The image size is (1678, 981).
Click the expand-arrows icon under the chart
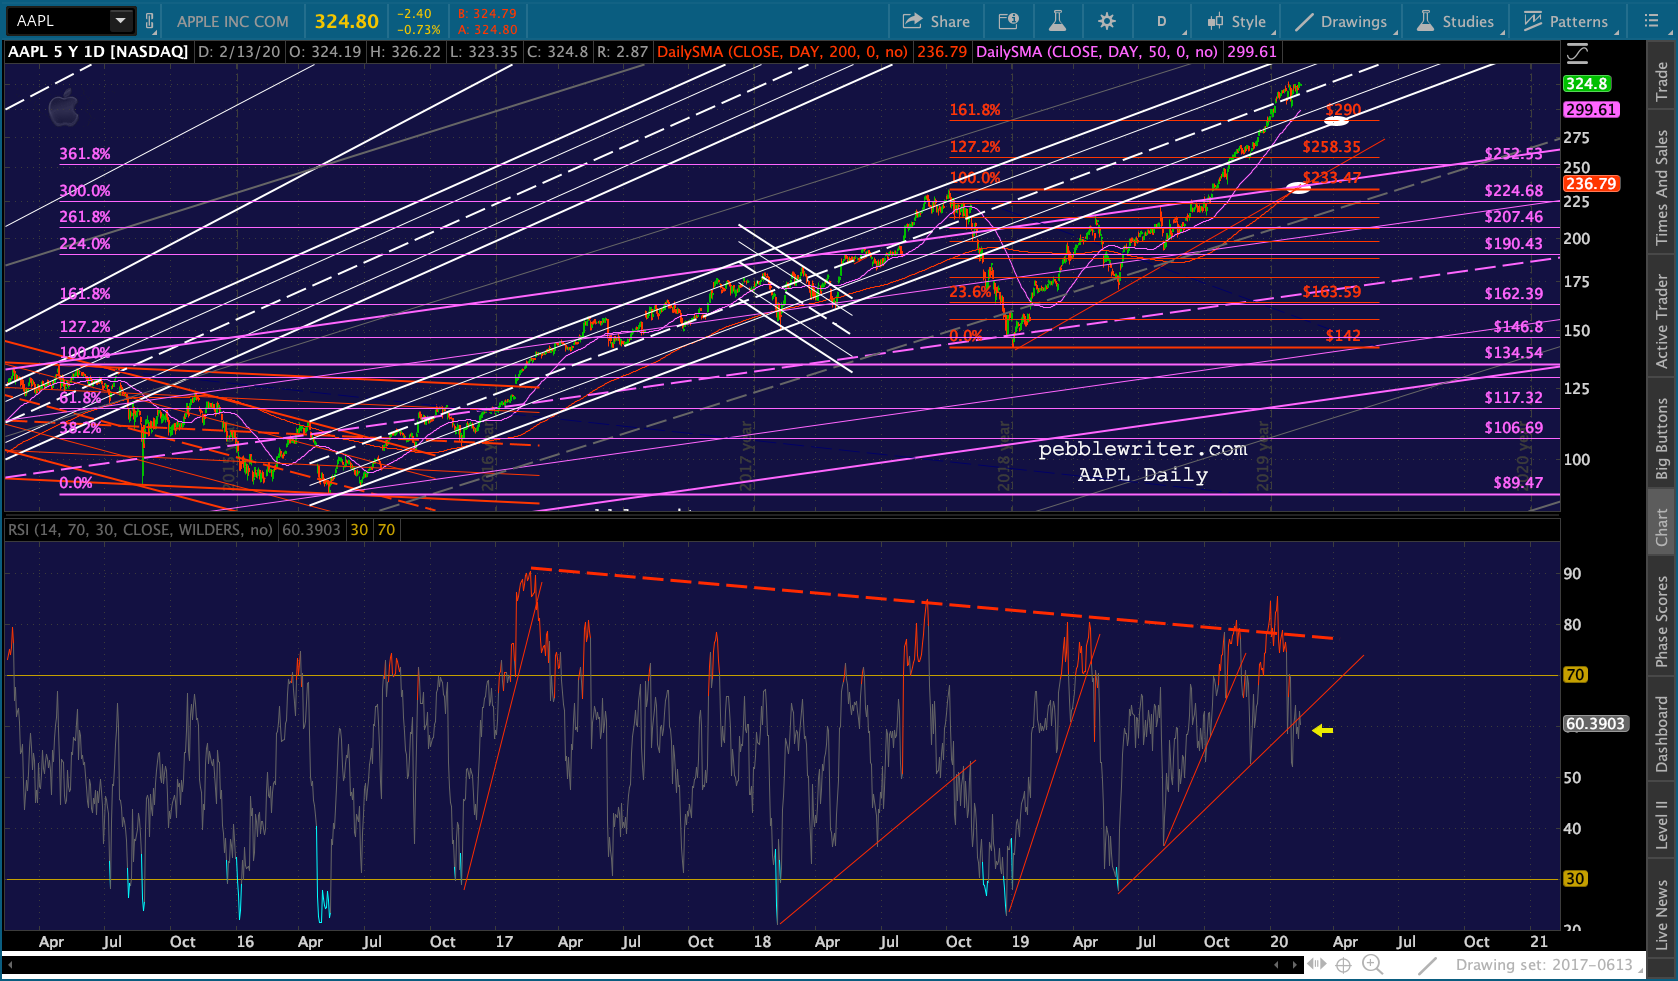[x=1317, y=965]
